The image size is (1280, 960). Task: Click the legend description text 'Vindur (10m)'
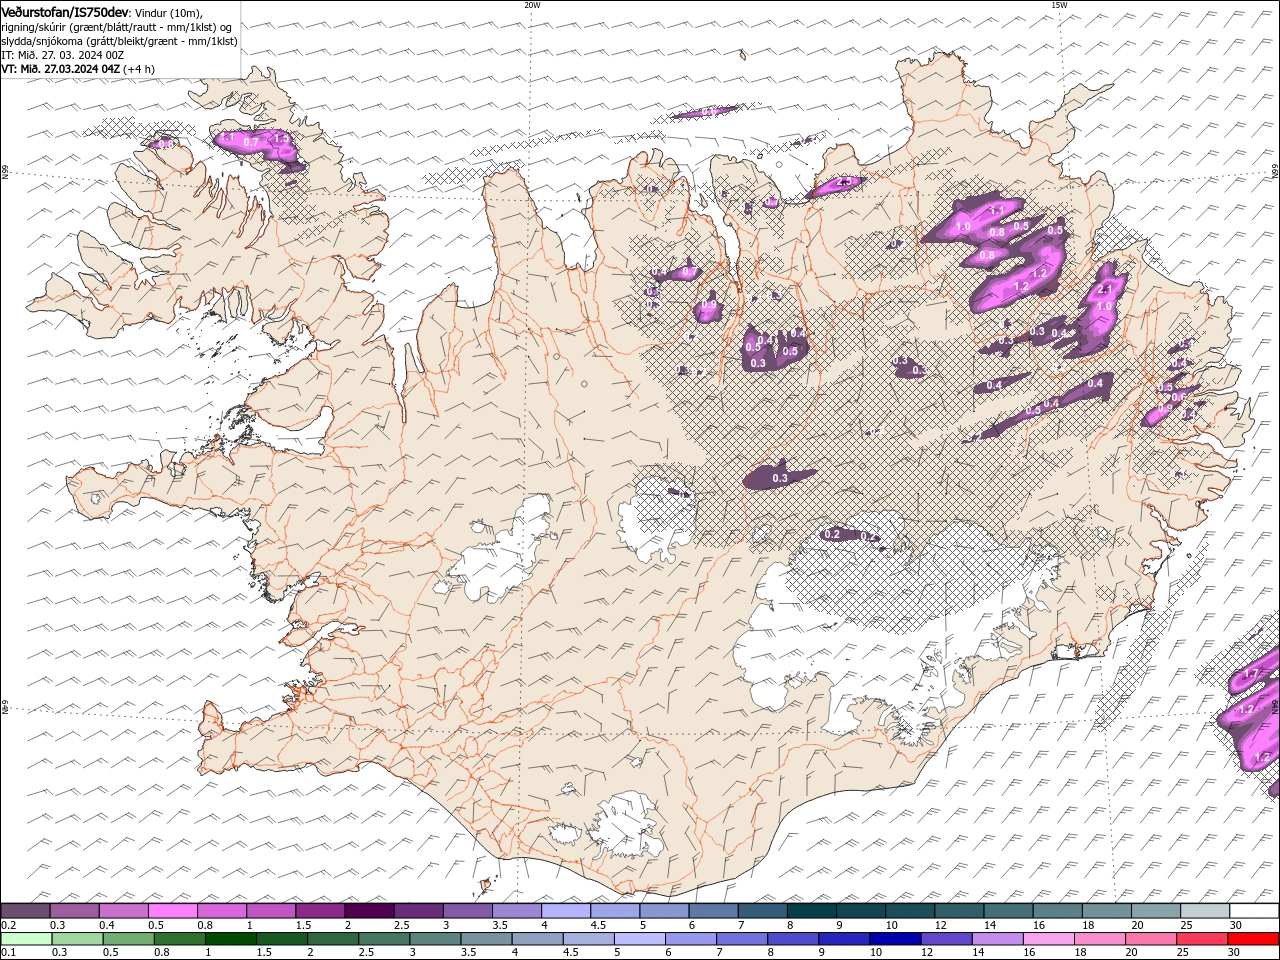pyautogui.click(x=169, y=12)
